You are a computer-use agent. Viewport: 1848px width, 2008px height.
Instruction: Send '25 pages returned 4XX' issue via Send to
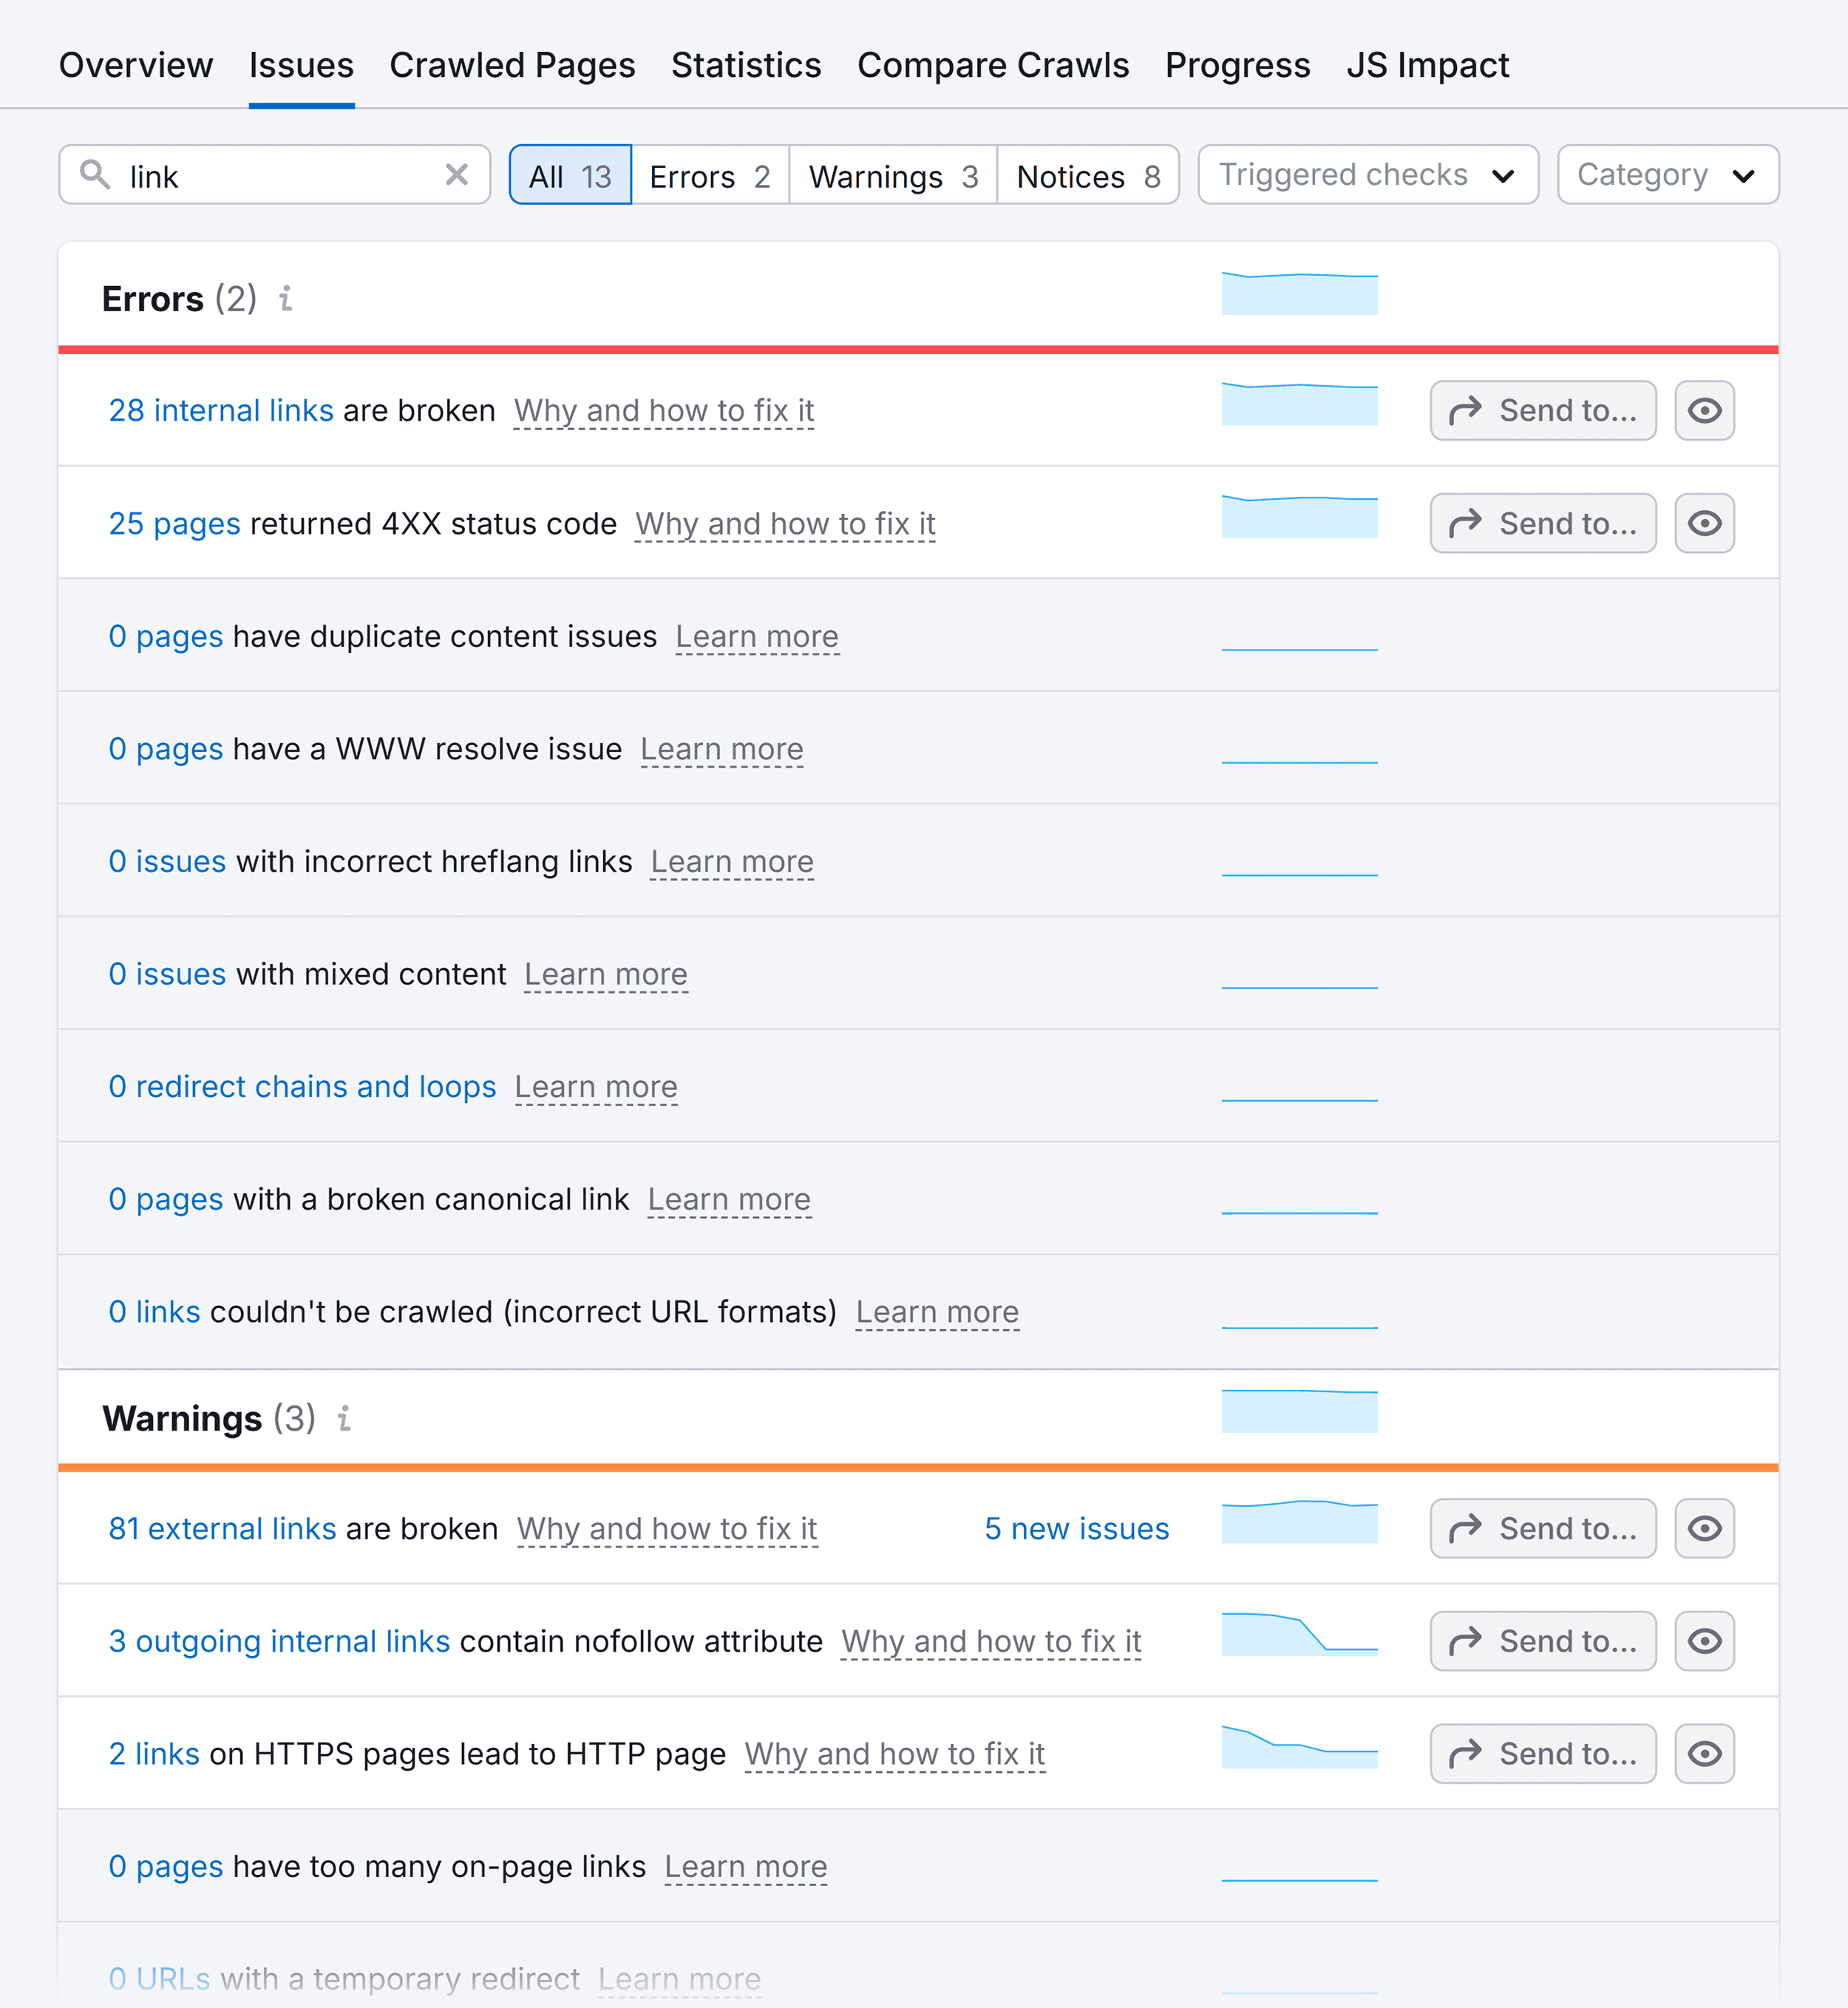(1543, 523)
